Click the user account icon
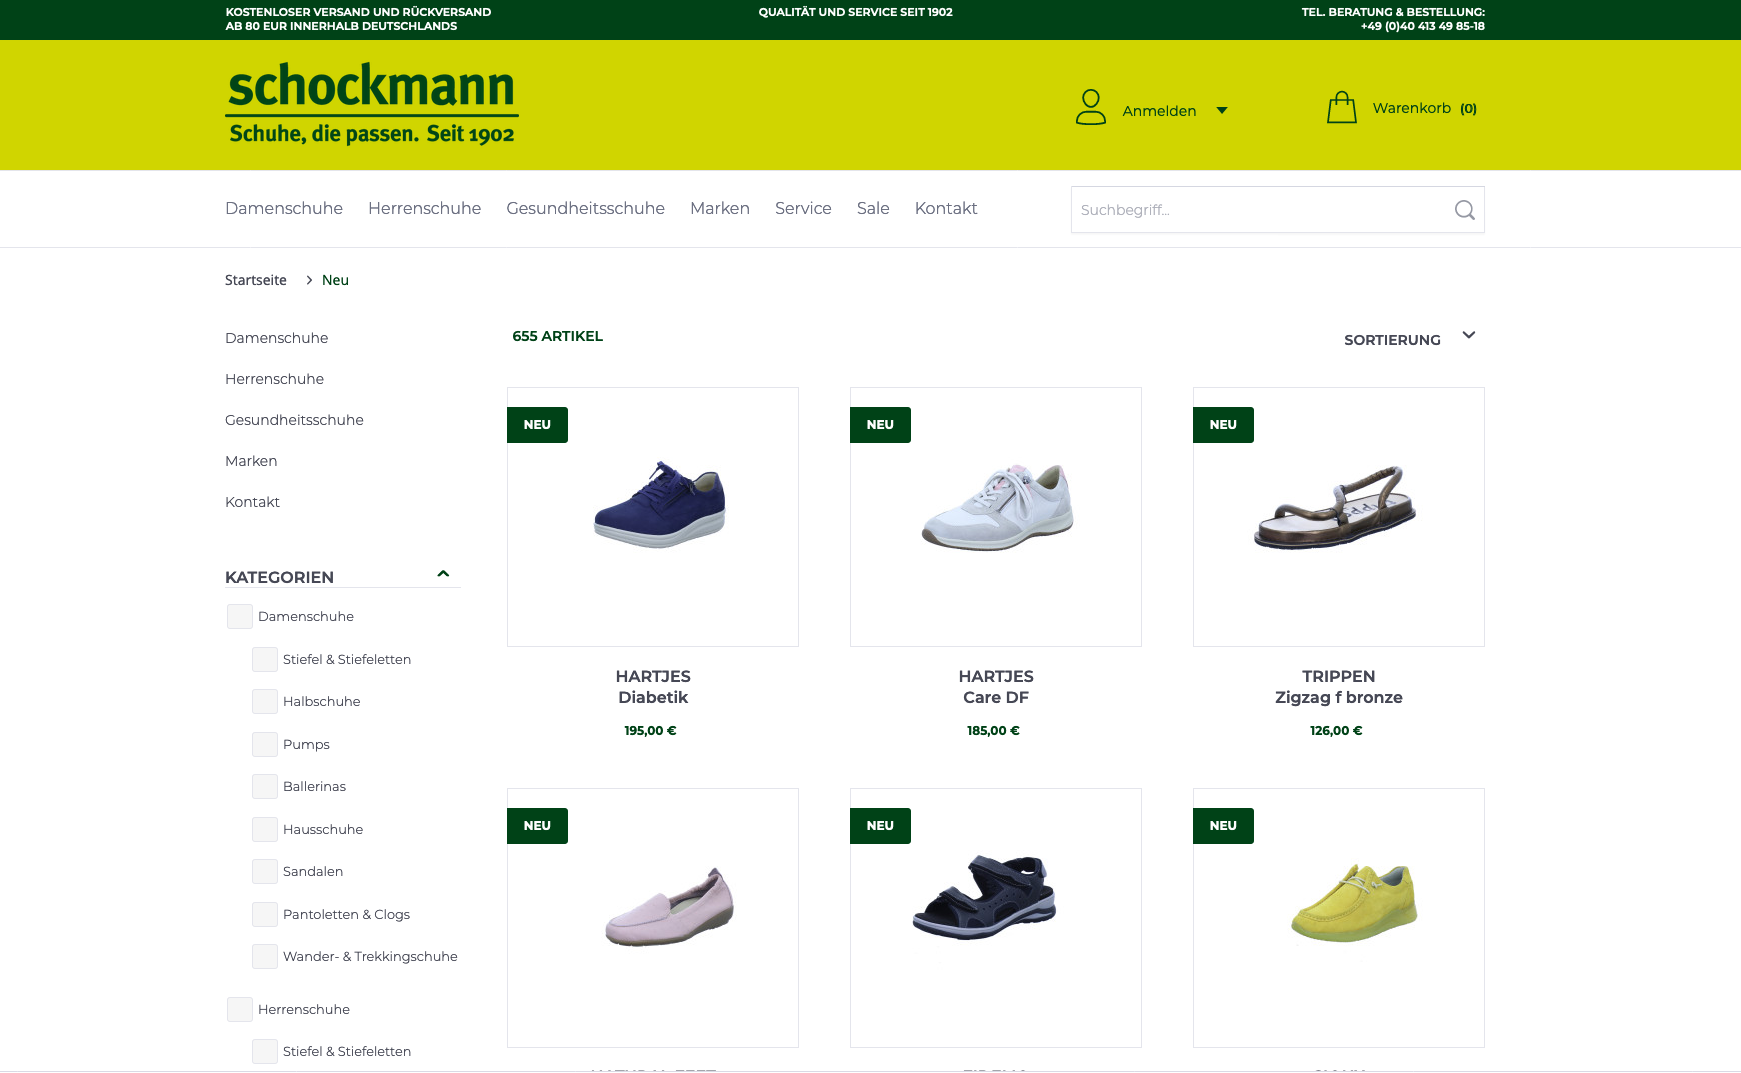 (x=1090, y=107)
